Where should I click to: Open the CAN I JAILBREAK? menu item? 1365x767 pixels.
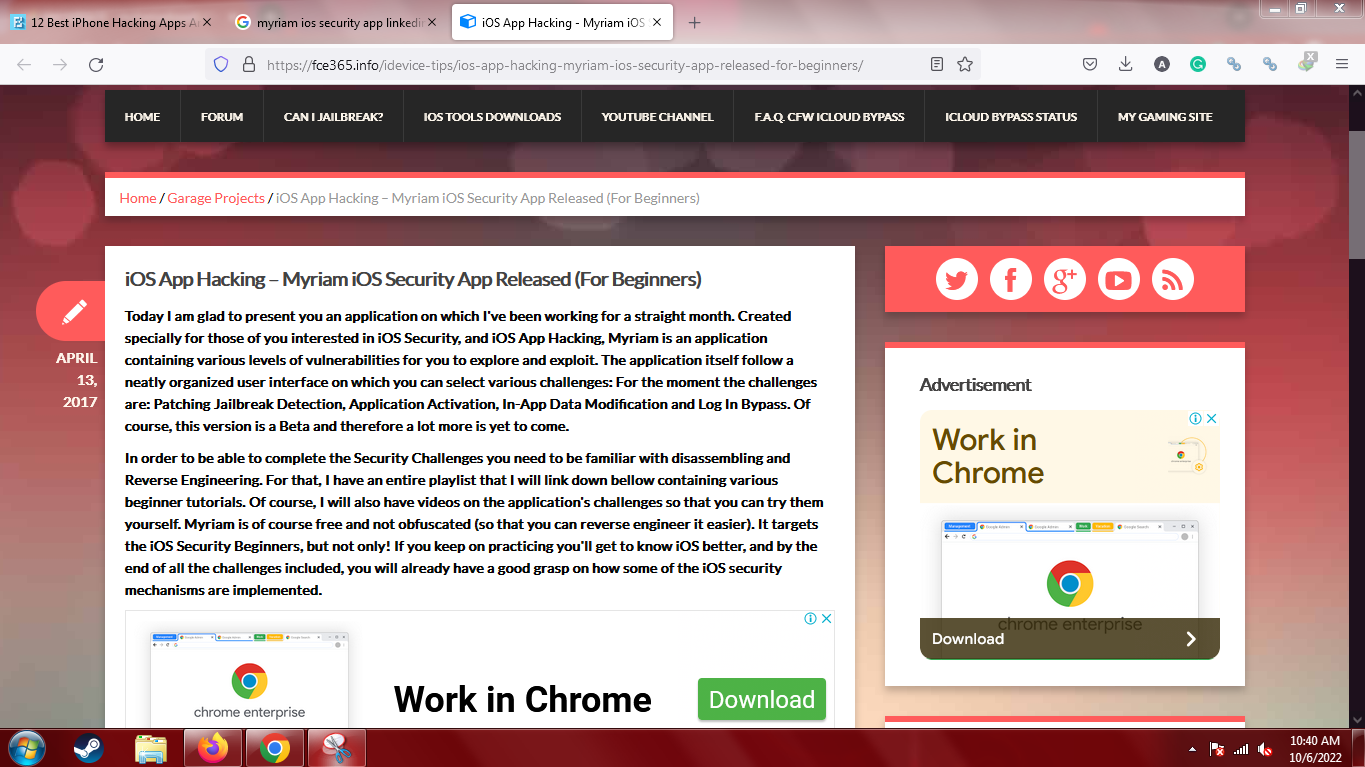click(x=333, y=116)
